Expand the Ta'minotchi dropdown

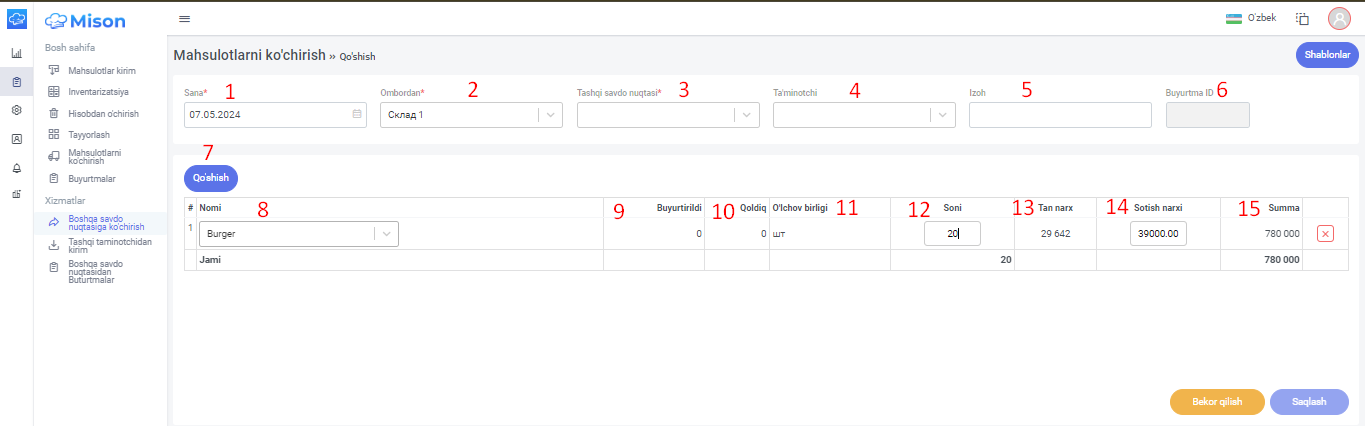click(864, 115)
